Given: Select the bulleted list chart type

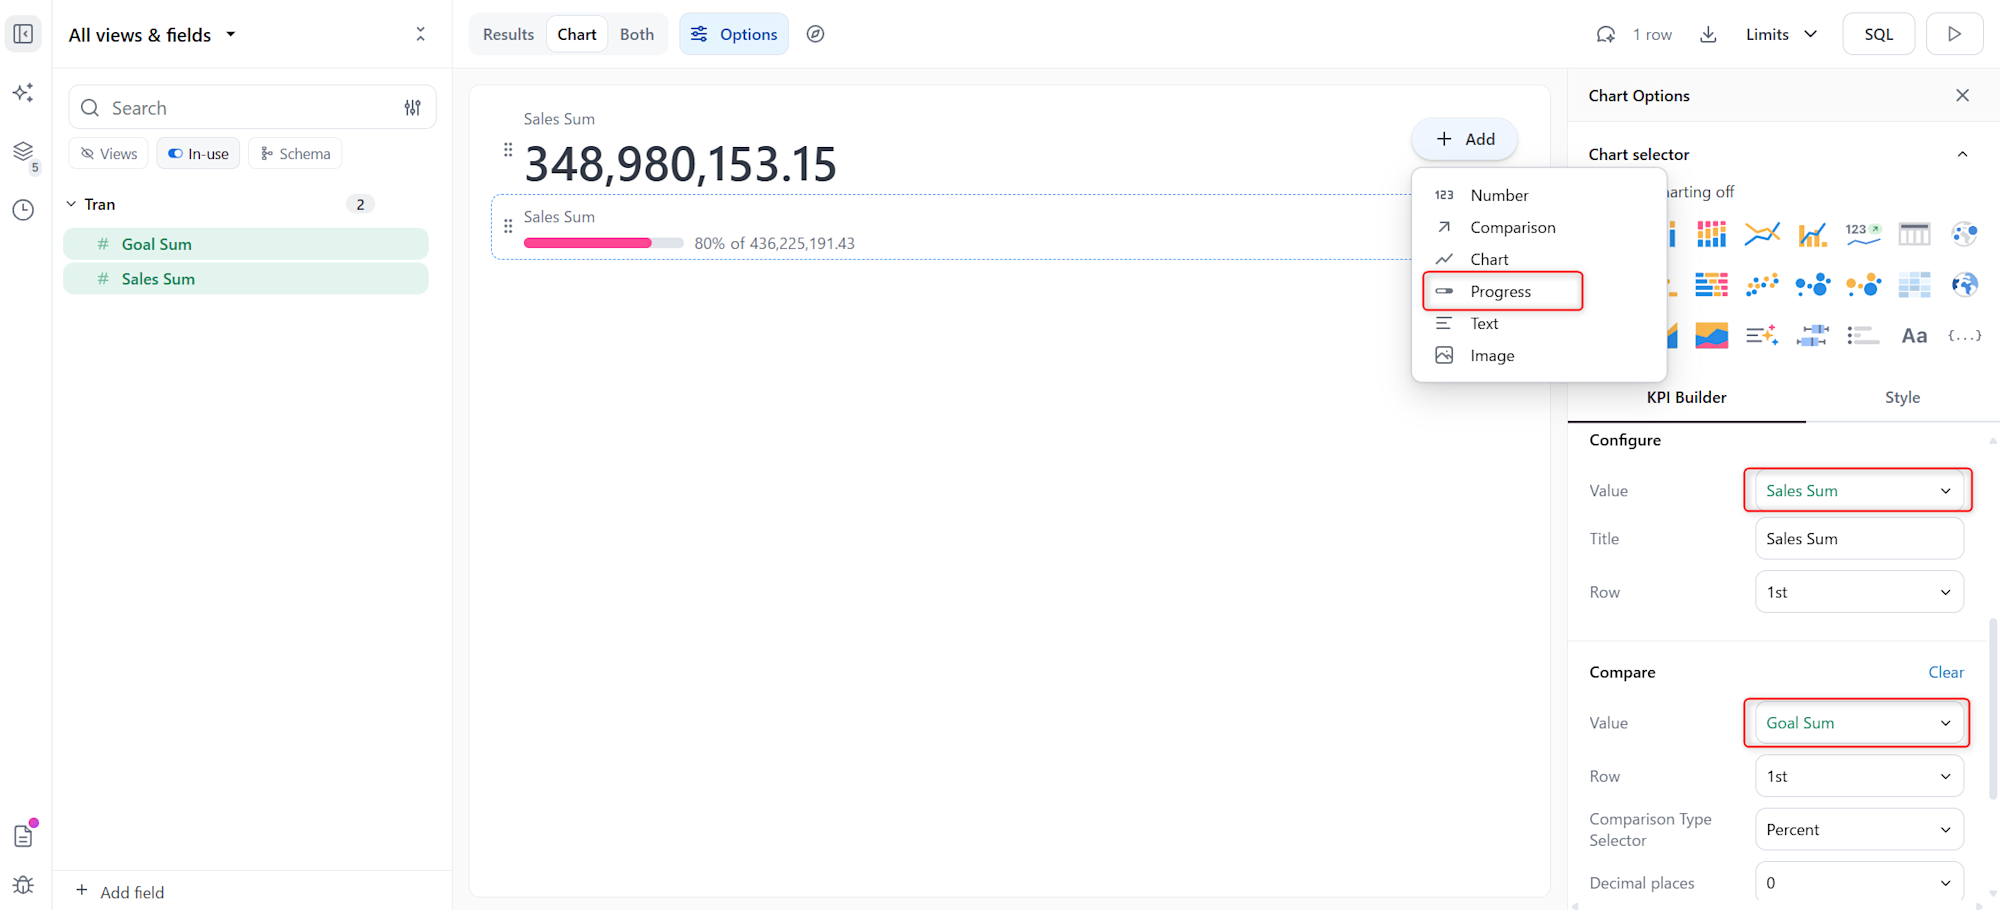Looking at the screenshot, I should point(1863,336).
